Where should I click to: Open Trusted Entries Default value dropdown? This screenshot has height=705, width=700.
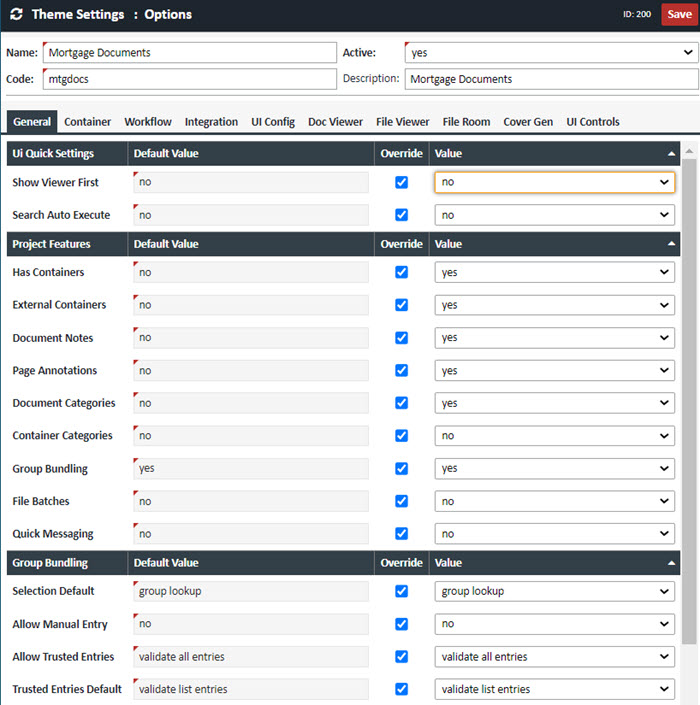[x=554, y=689]
